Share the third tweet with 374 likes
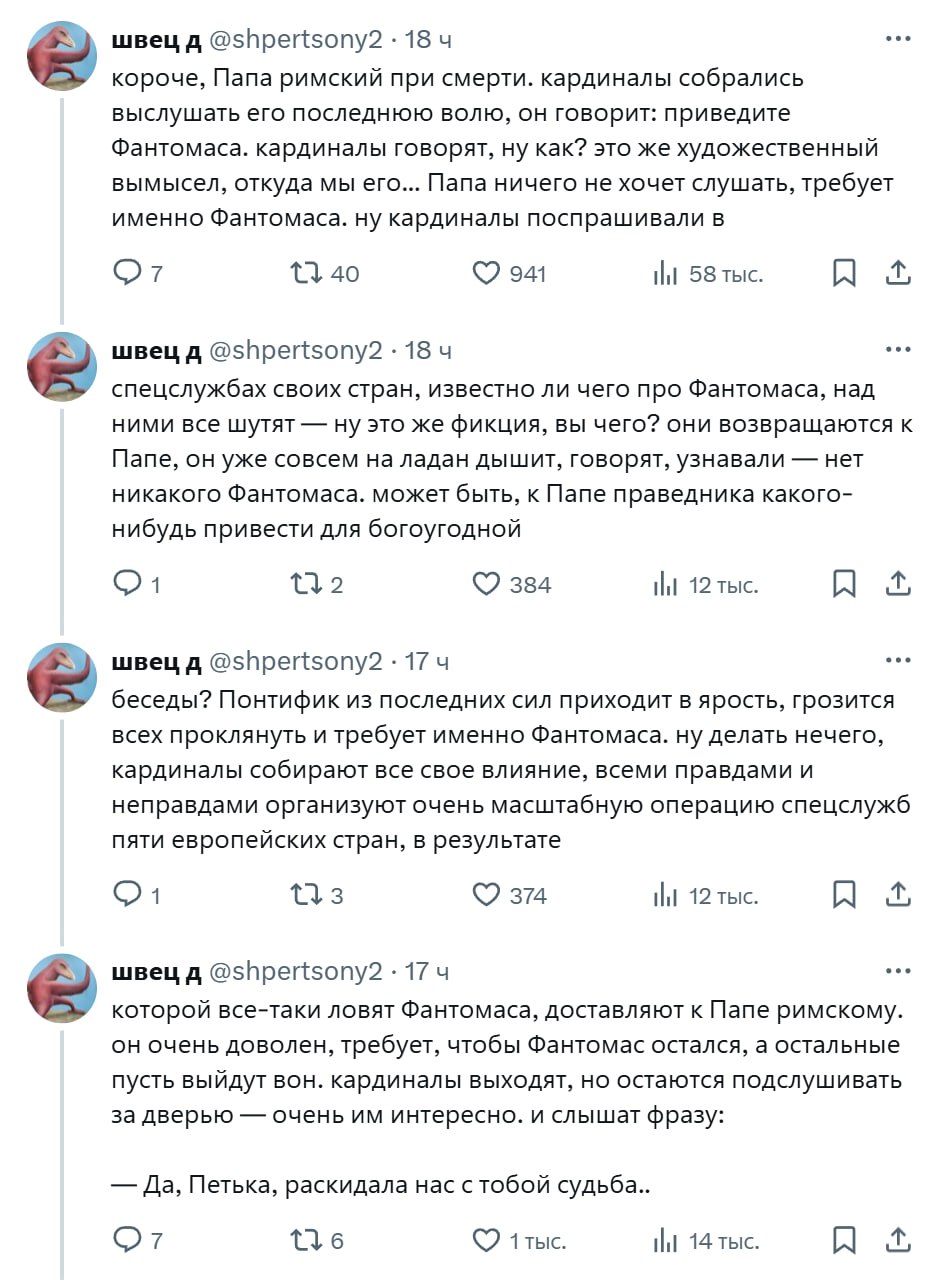Viewport: 940px width, 1280px height. pyautogui.click(x=898, y=895)
